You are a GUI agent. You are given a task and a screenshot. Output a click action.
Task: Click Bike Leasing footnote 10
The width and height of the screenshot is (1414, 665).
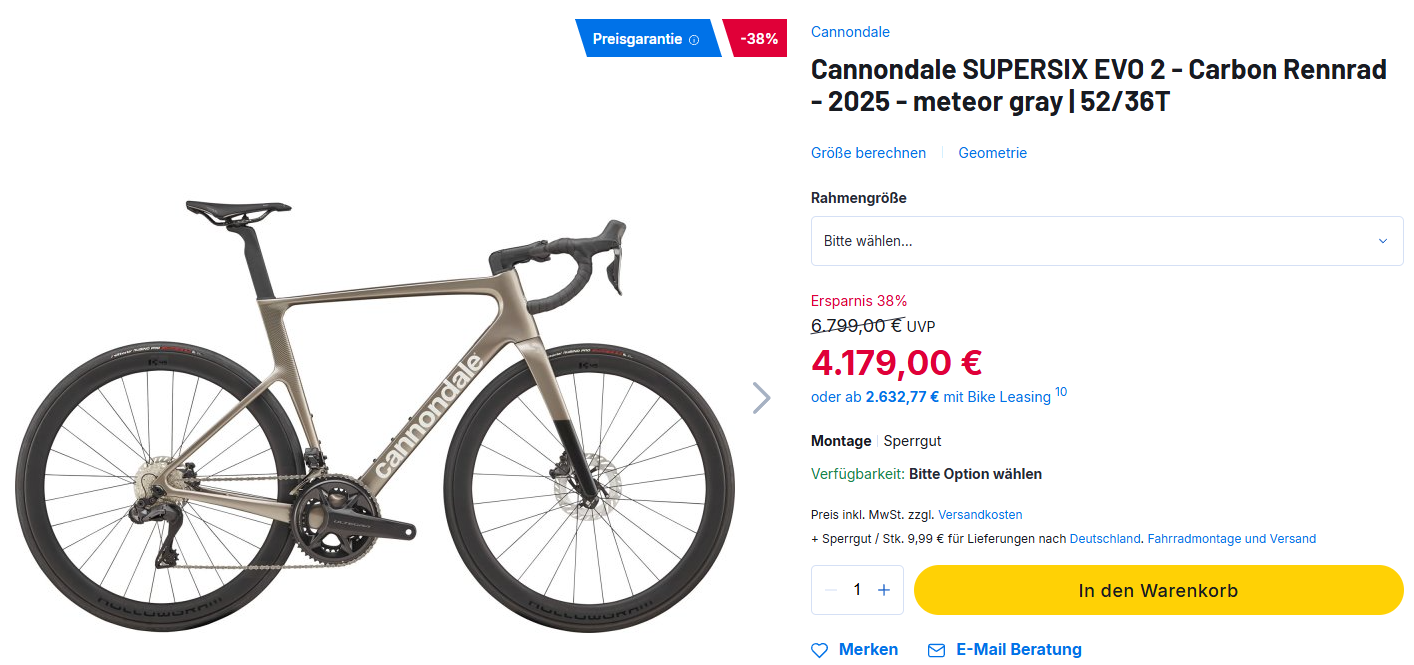coord(1061,392)
